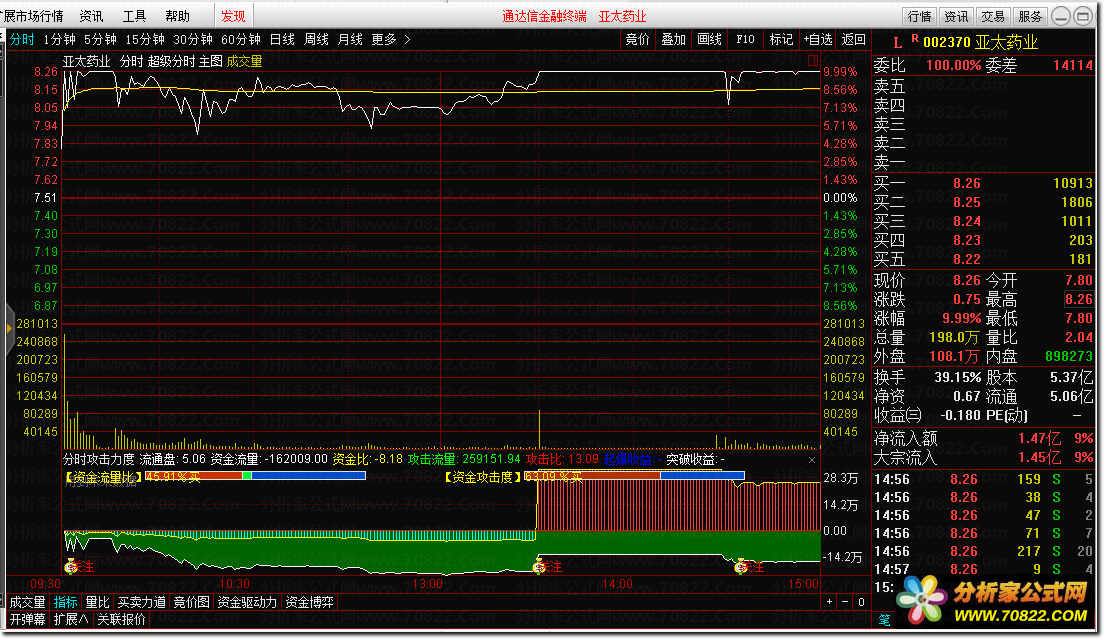This screenshot has width=1106, height=640.
Task: Close the indicator sub-panel with X
Action: coord(812,460)
